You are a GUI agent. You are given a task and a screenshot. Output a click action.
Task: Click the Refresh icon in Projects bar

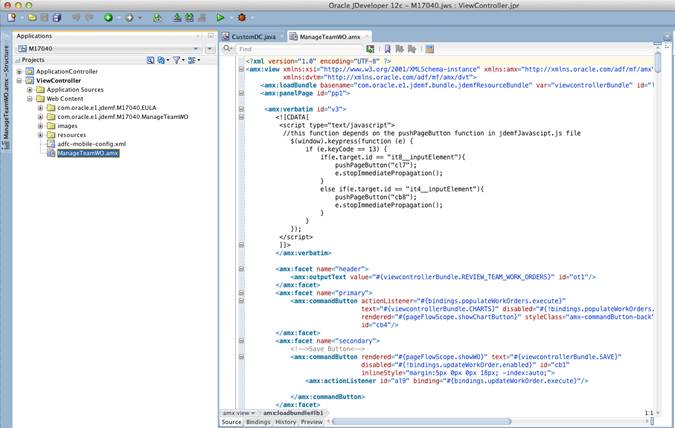pos(161,60)
